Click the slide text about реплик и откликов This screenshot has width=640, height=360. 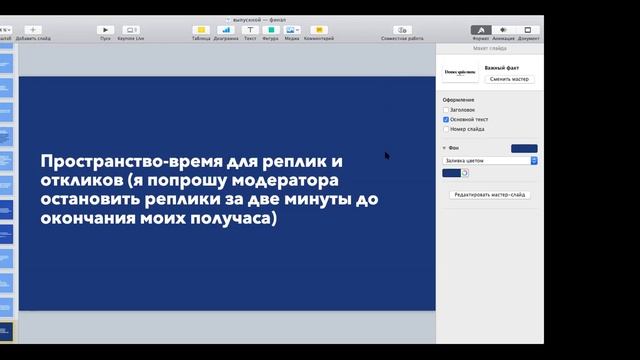[209, 190]
